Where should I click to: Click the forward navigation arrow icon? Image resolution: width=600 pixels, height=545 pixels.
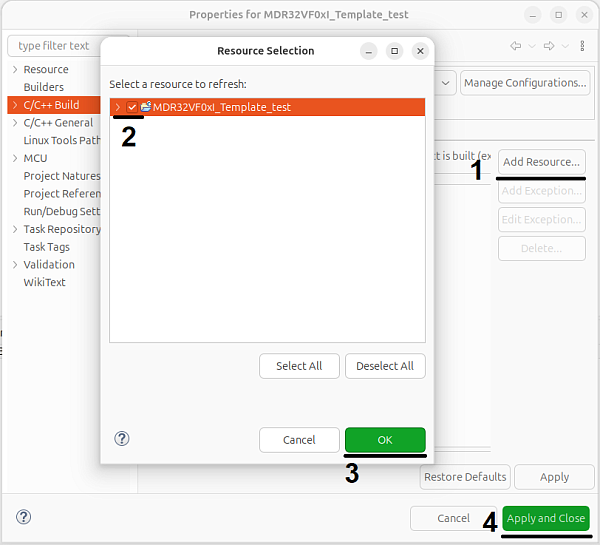click(549, 46)
